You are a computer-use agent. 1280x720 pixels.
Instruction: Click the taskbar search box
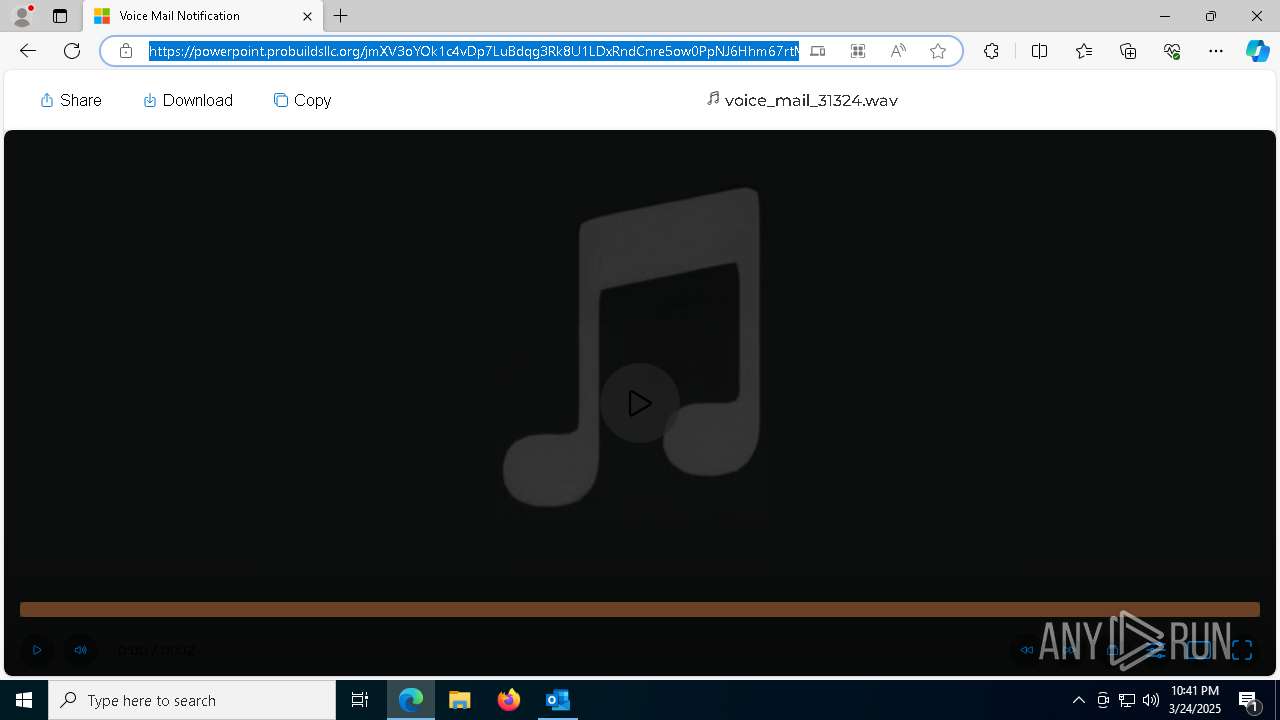pyautogui.click(x=192, y=700)
